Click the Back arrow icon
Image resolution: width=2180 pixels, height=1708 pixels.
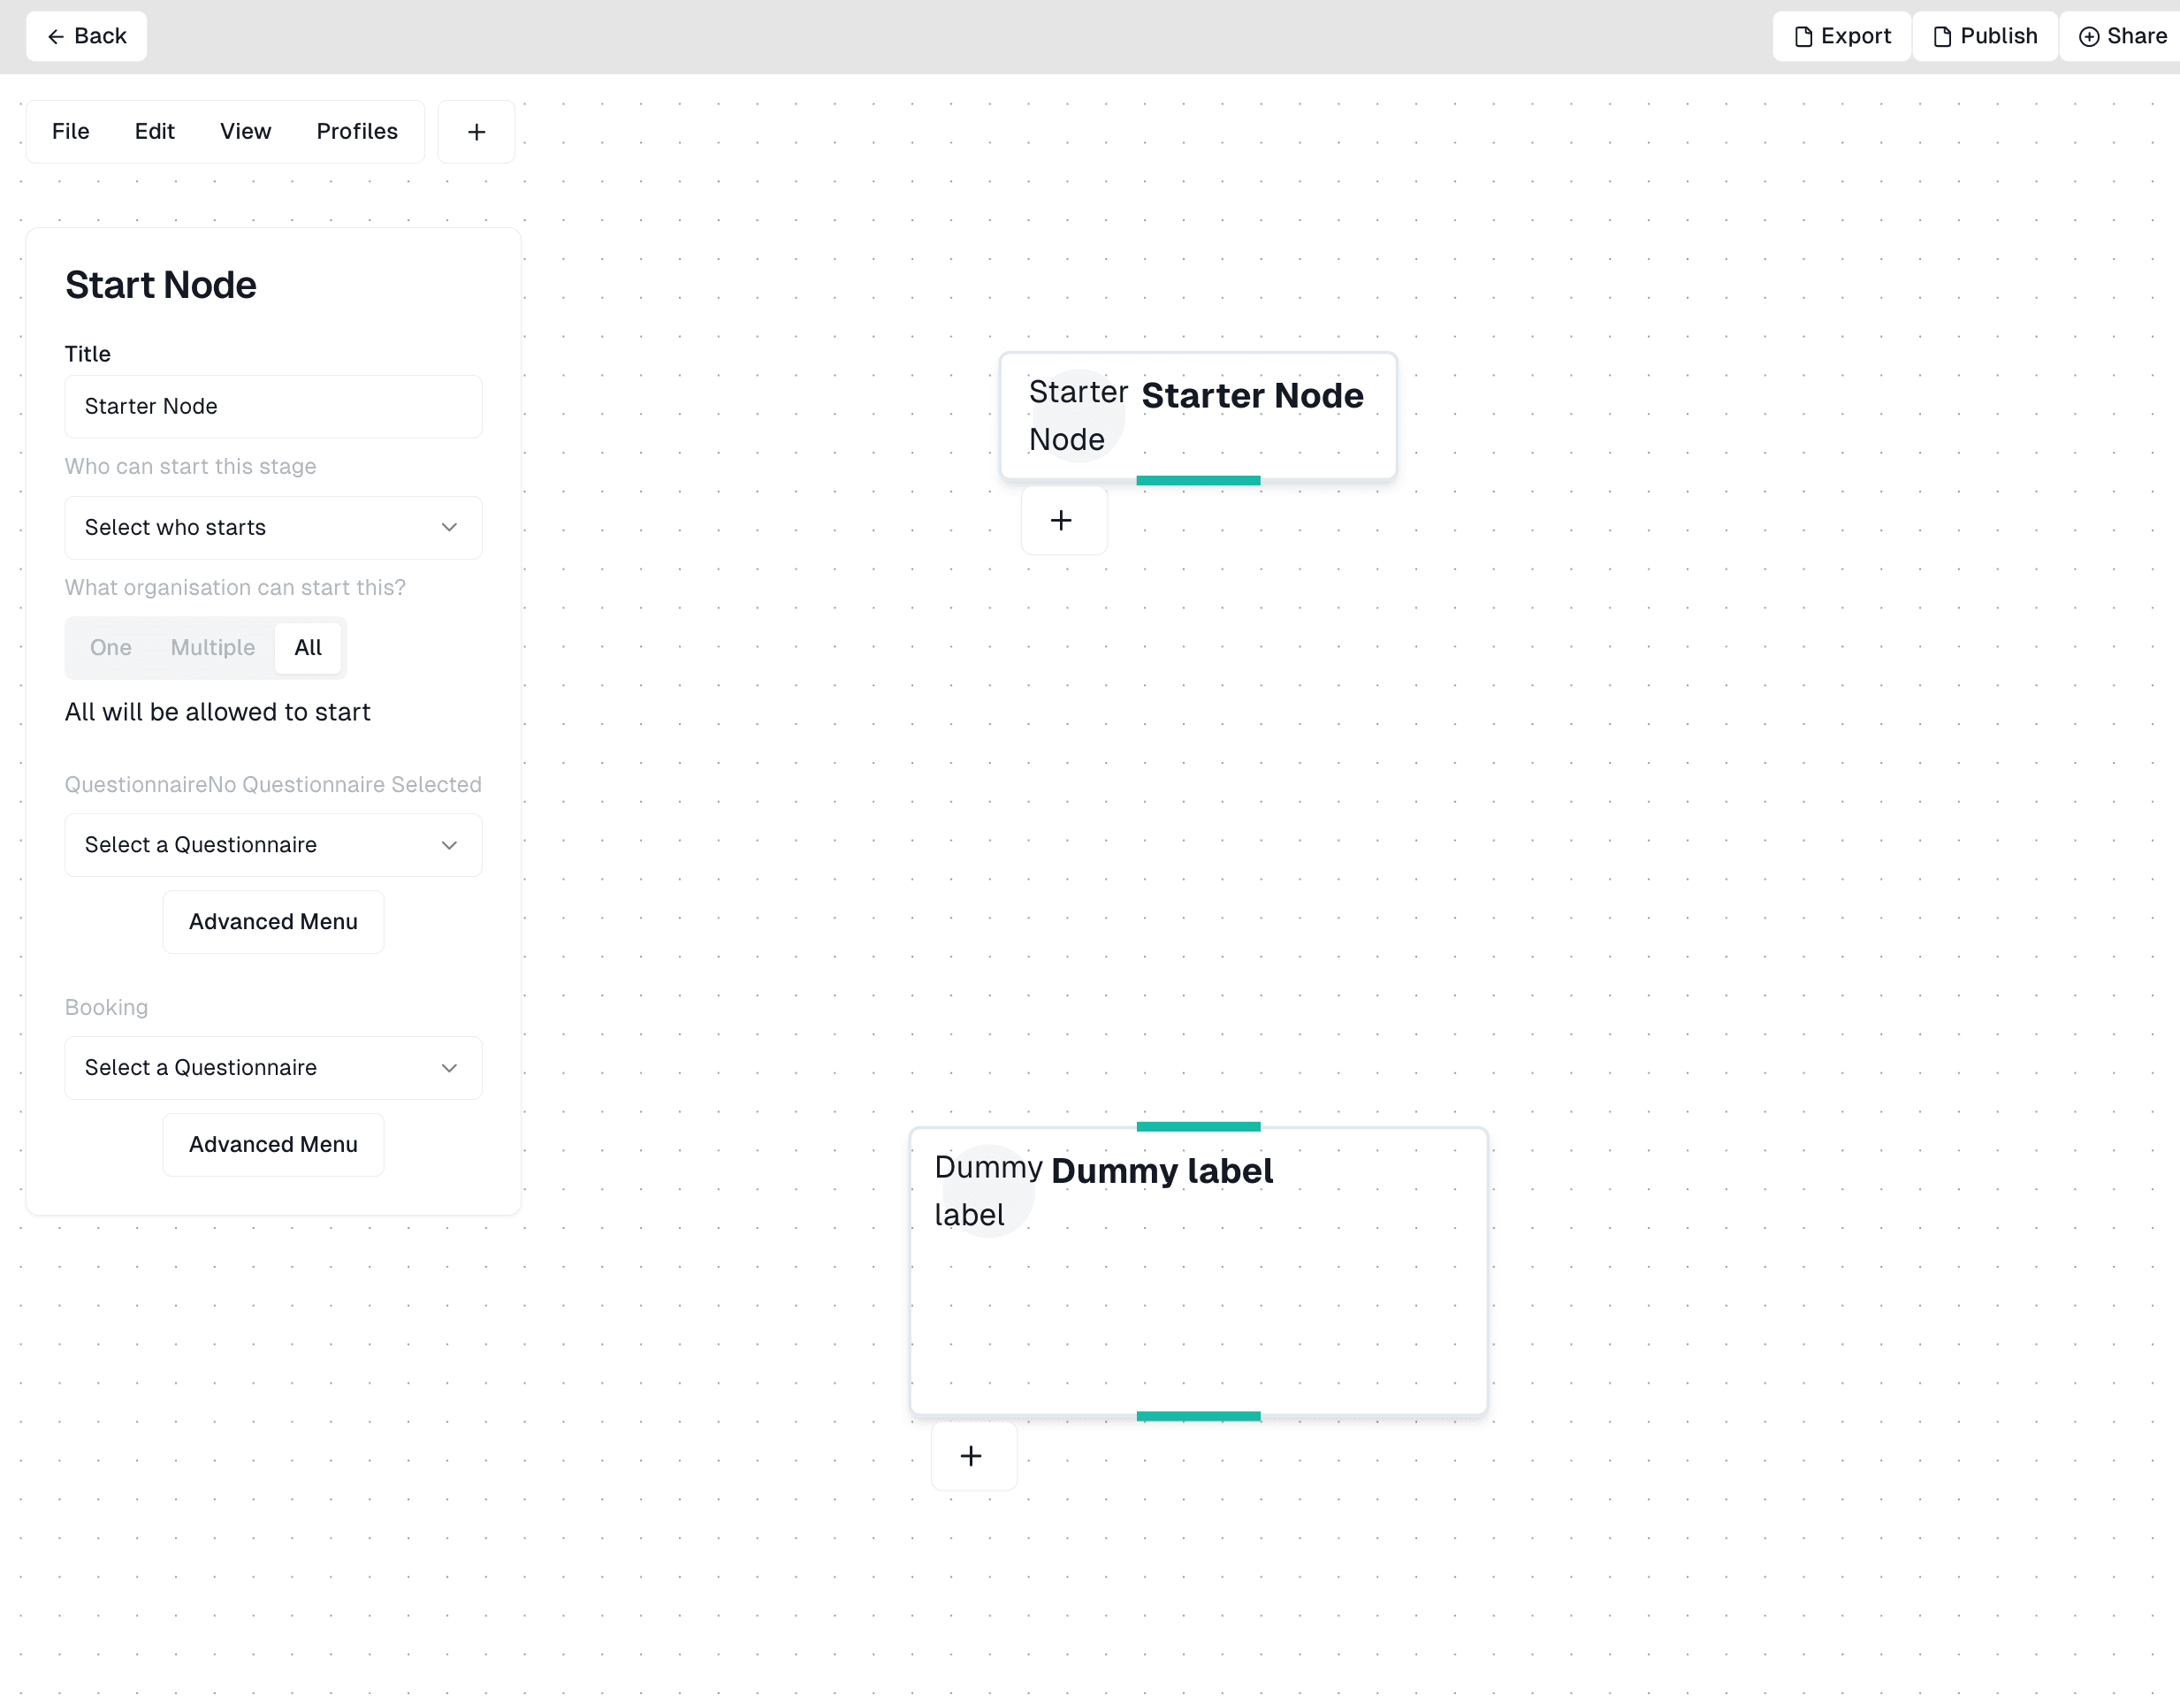tap(55, 35)
